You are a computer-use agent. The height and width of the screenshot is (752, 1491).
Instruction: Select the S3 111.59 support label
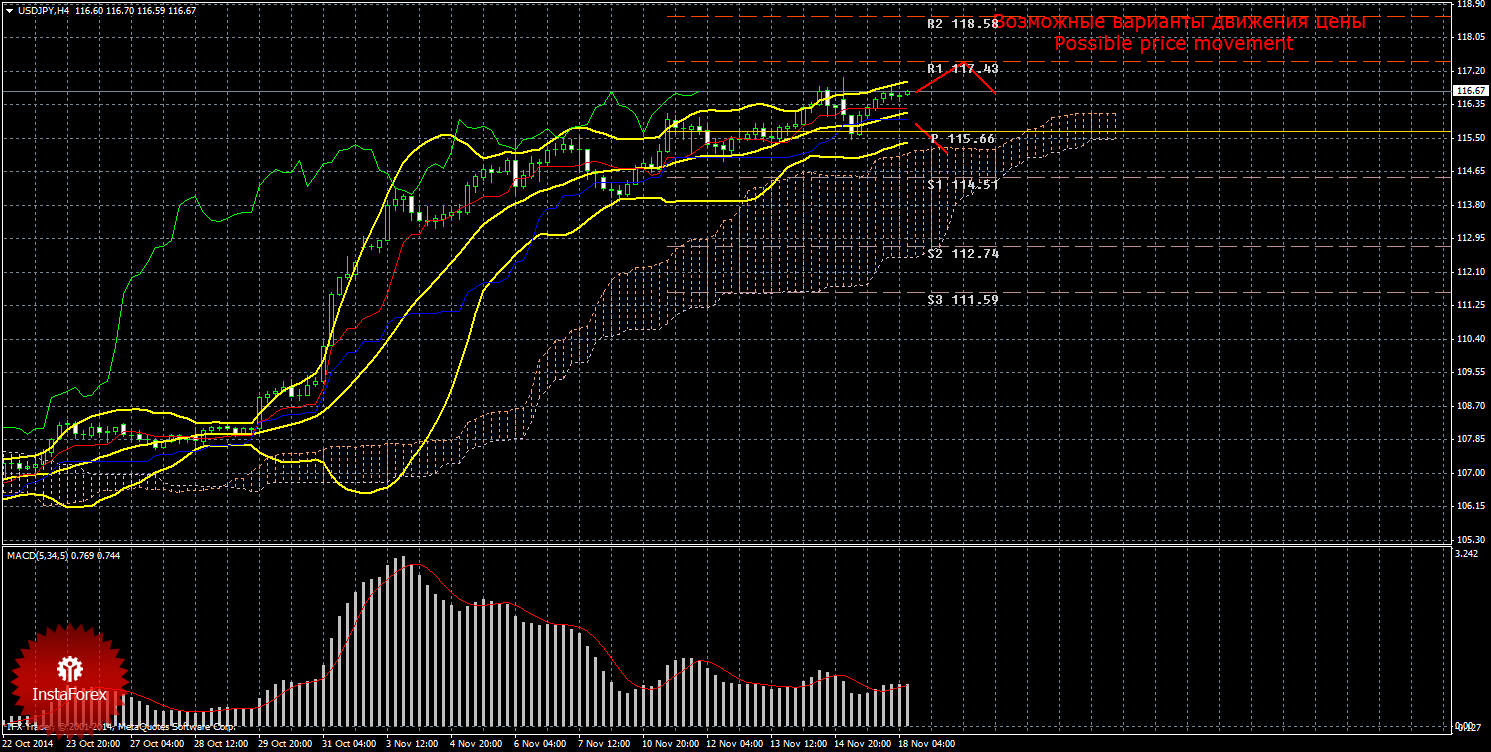point(962,299)
